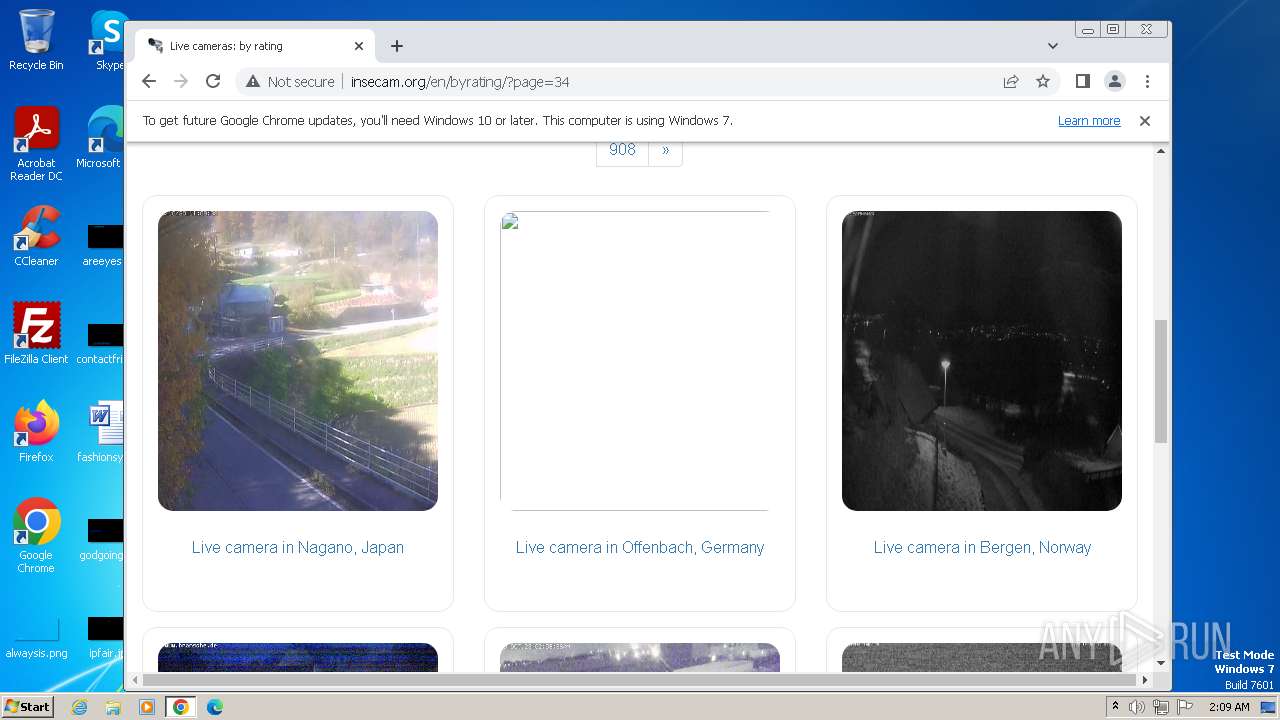Bookmark this page with the star icon

click(1043, 81)
